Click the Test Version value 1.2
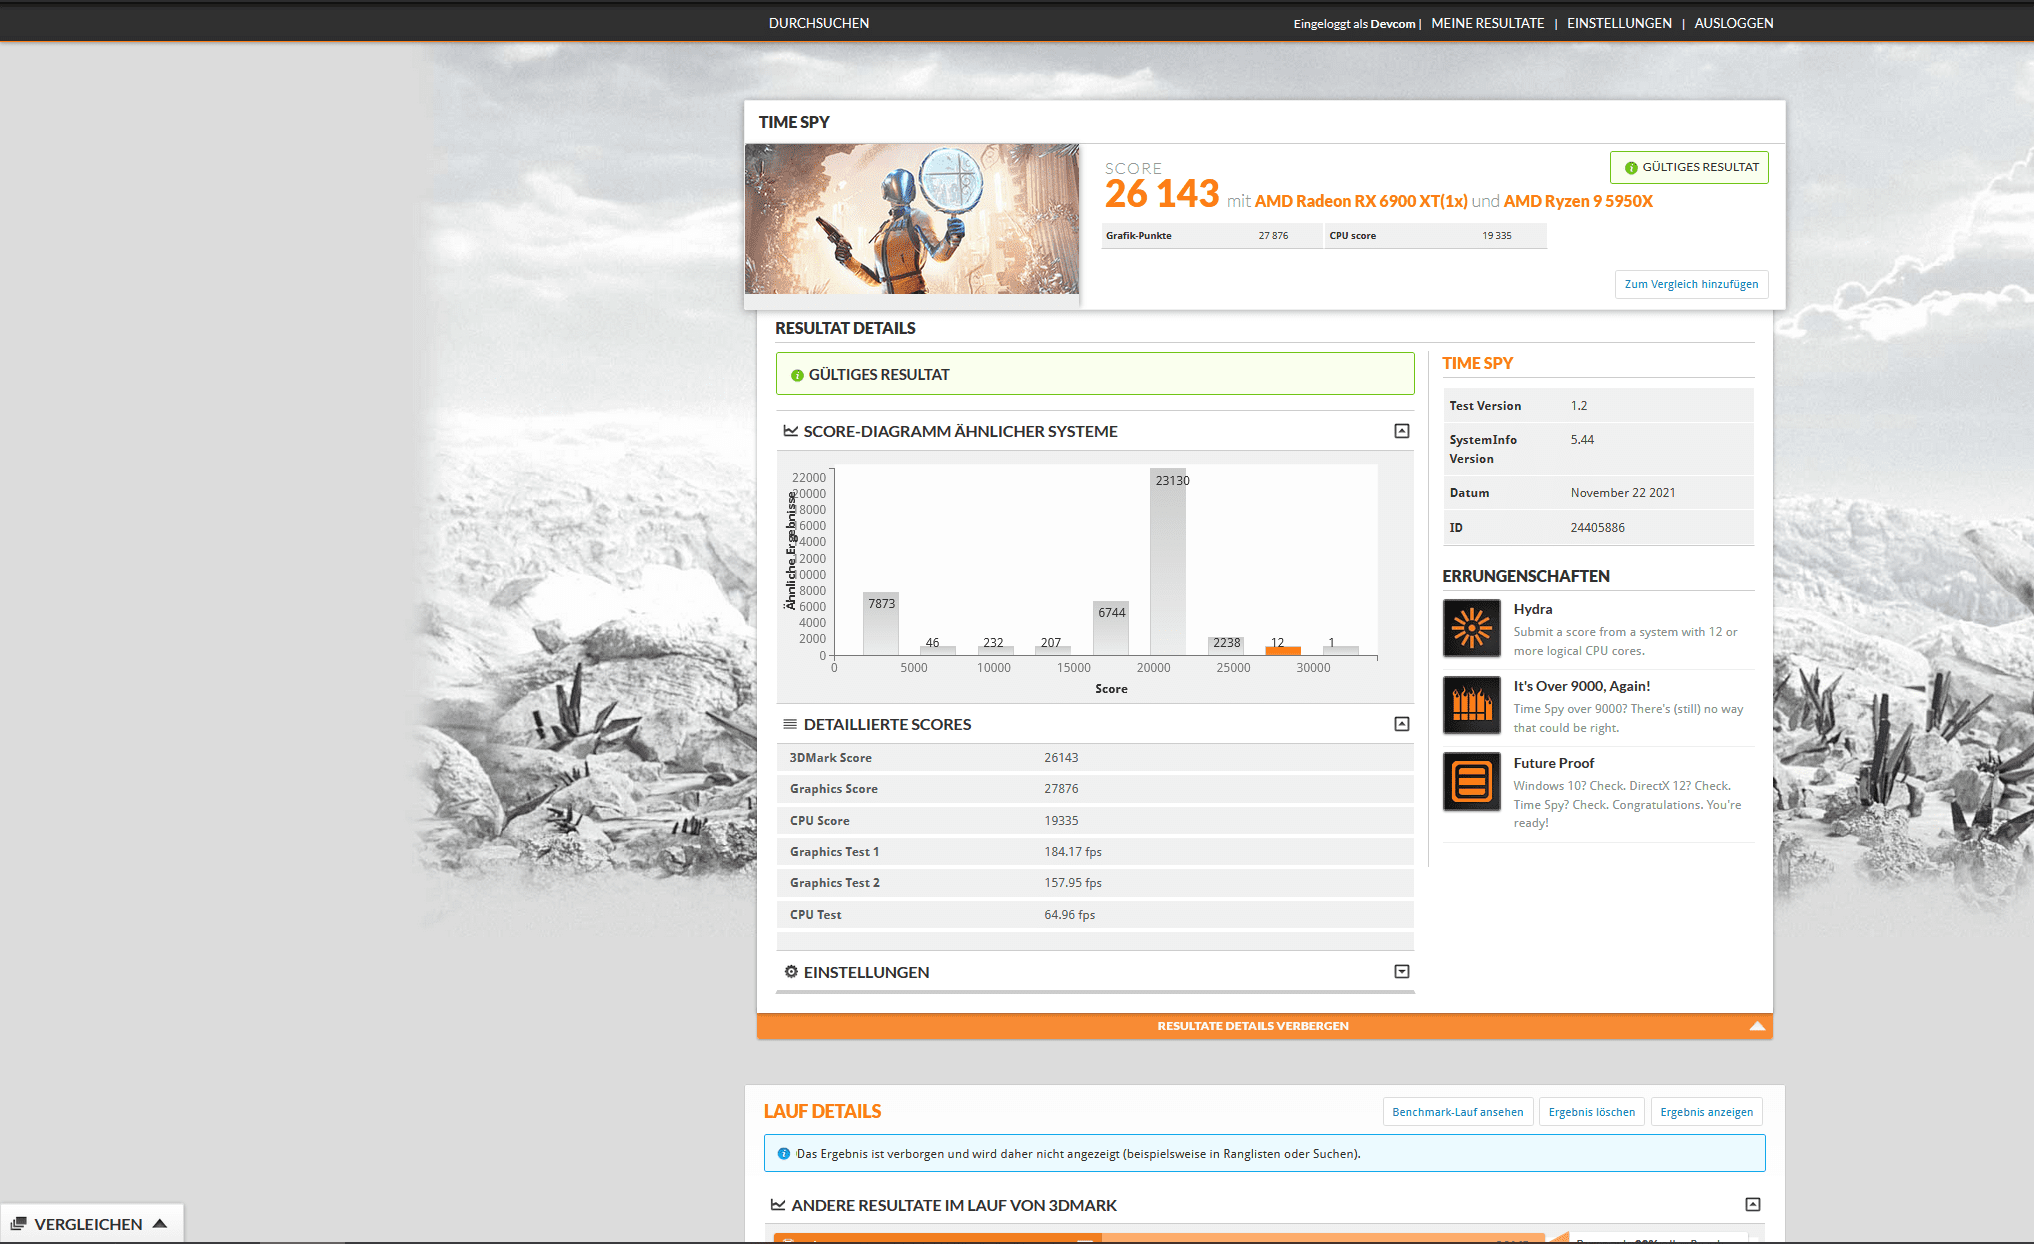The width and height of the screenshot is (2034, 1244). point(1578,406)
